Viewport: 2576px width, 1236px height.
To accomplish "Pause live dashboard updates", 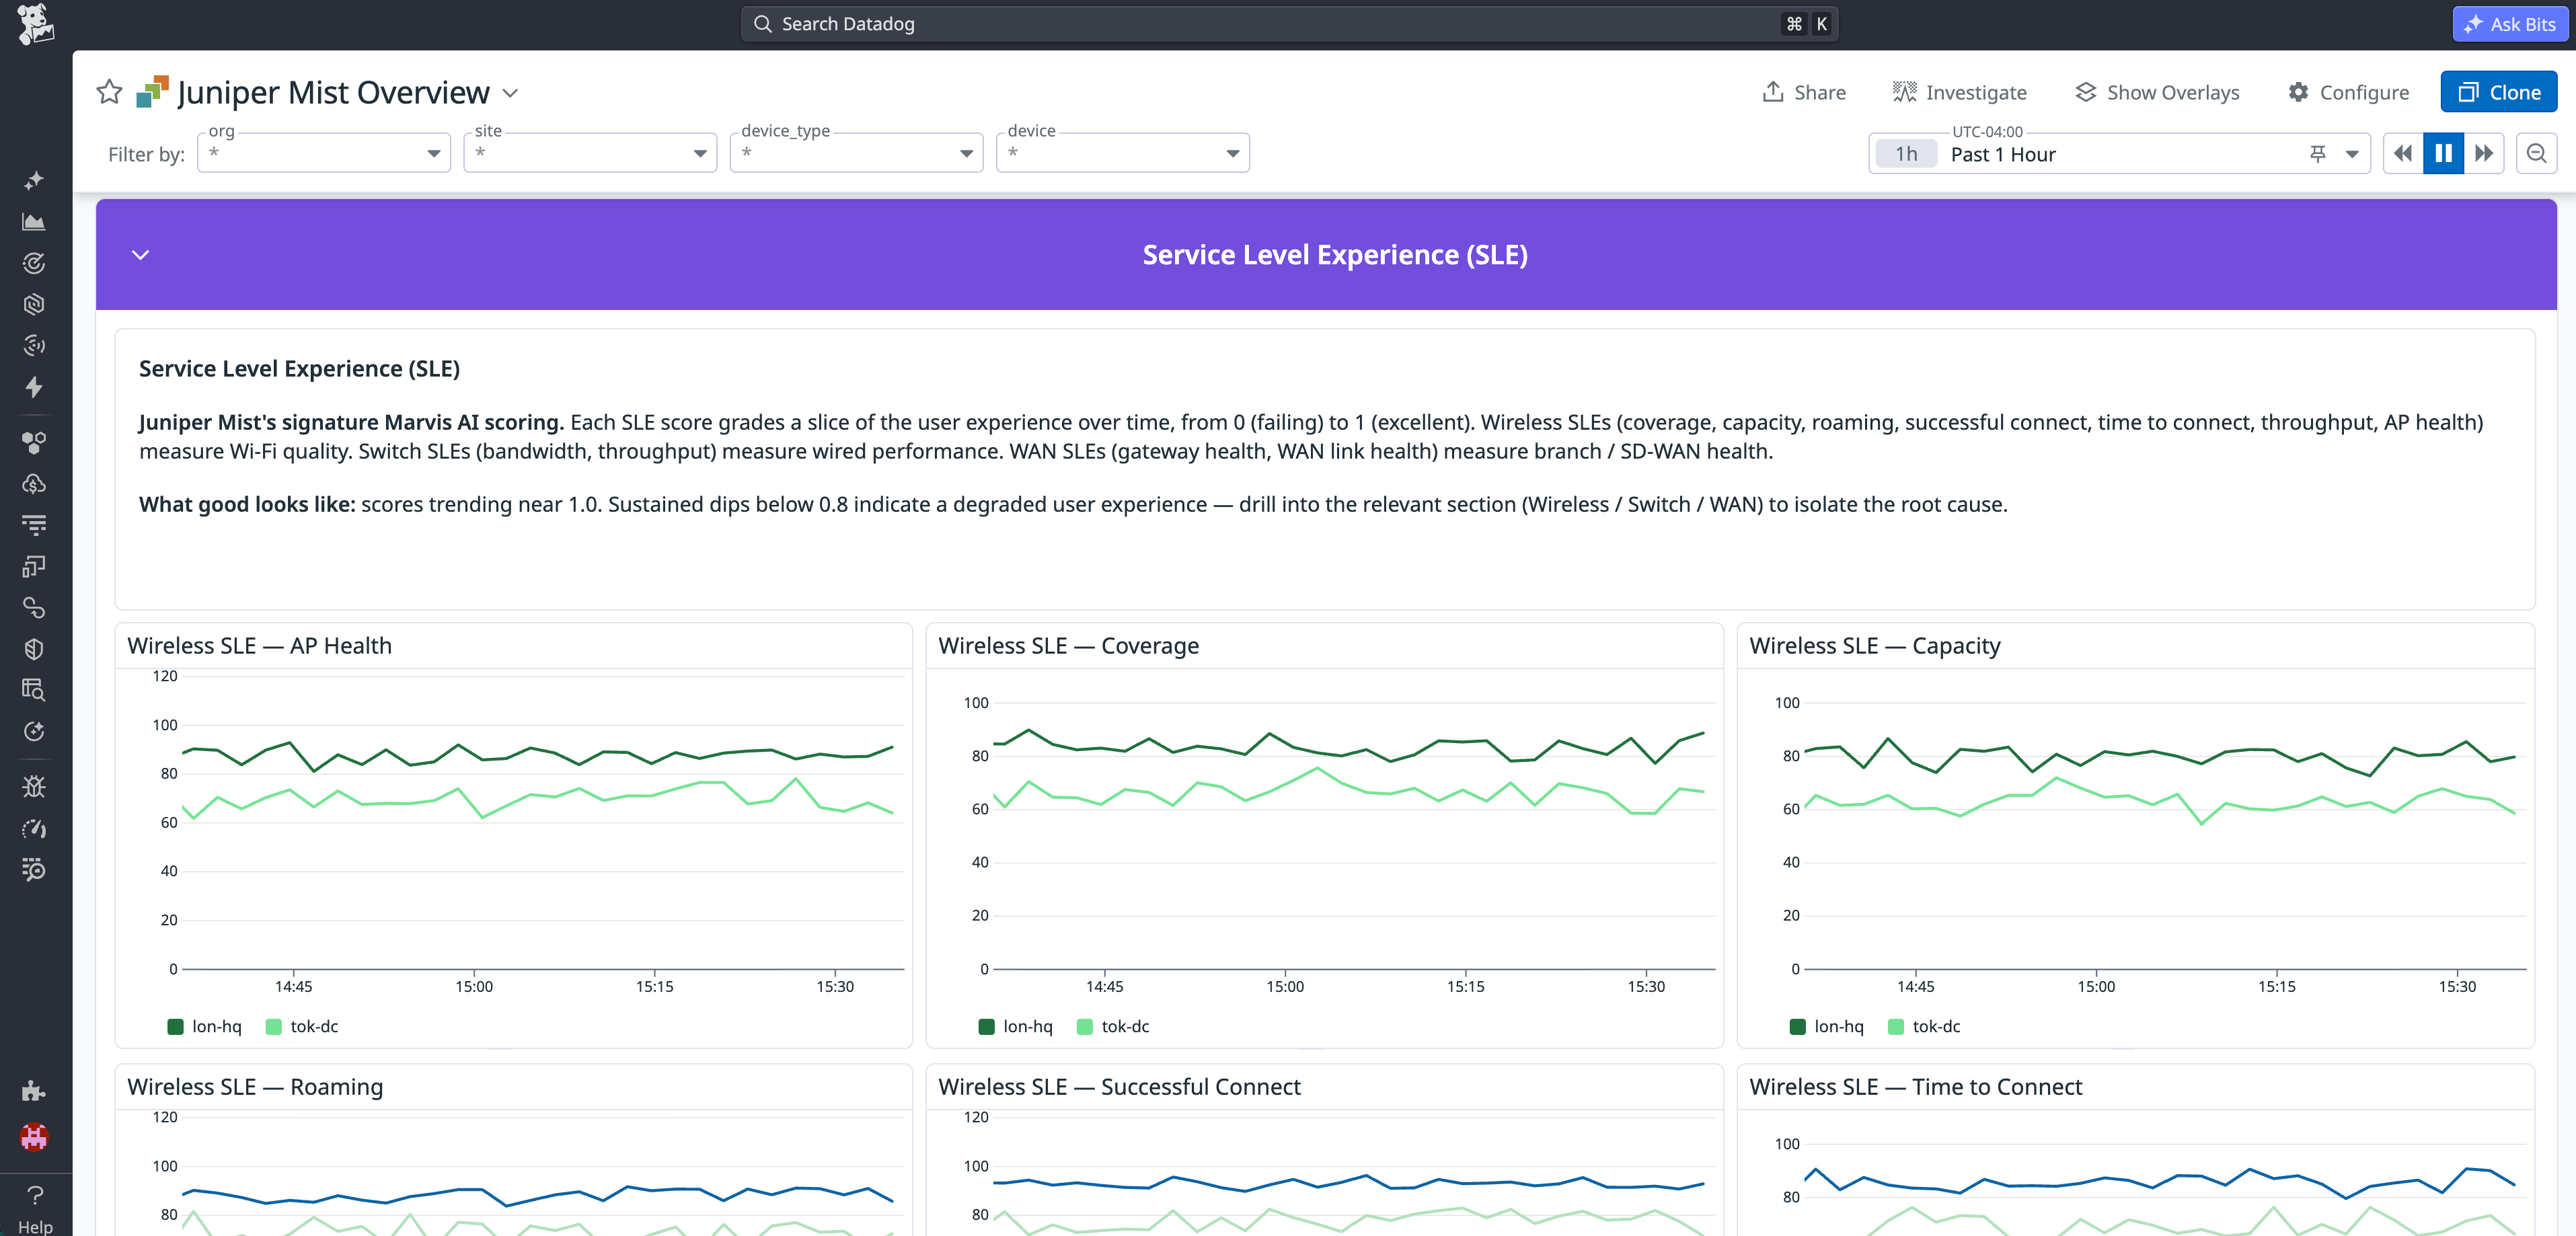I will [2443, 153].
